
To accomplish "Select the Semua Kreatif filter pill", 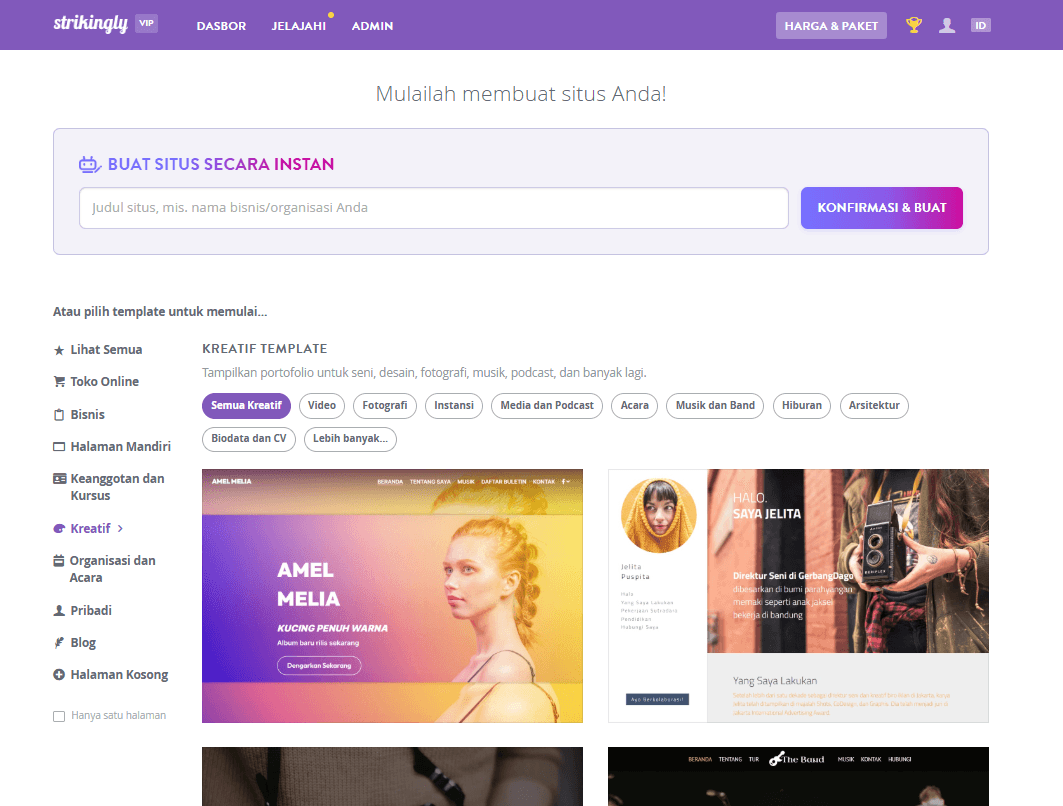I will (246, 406).
